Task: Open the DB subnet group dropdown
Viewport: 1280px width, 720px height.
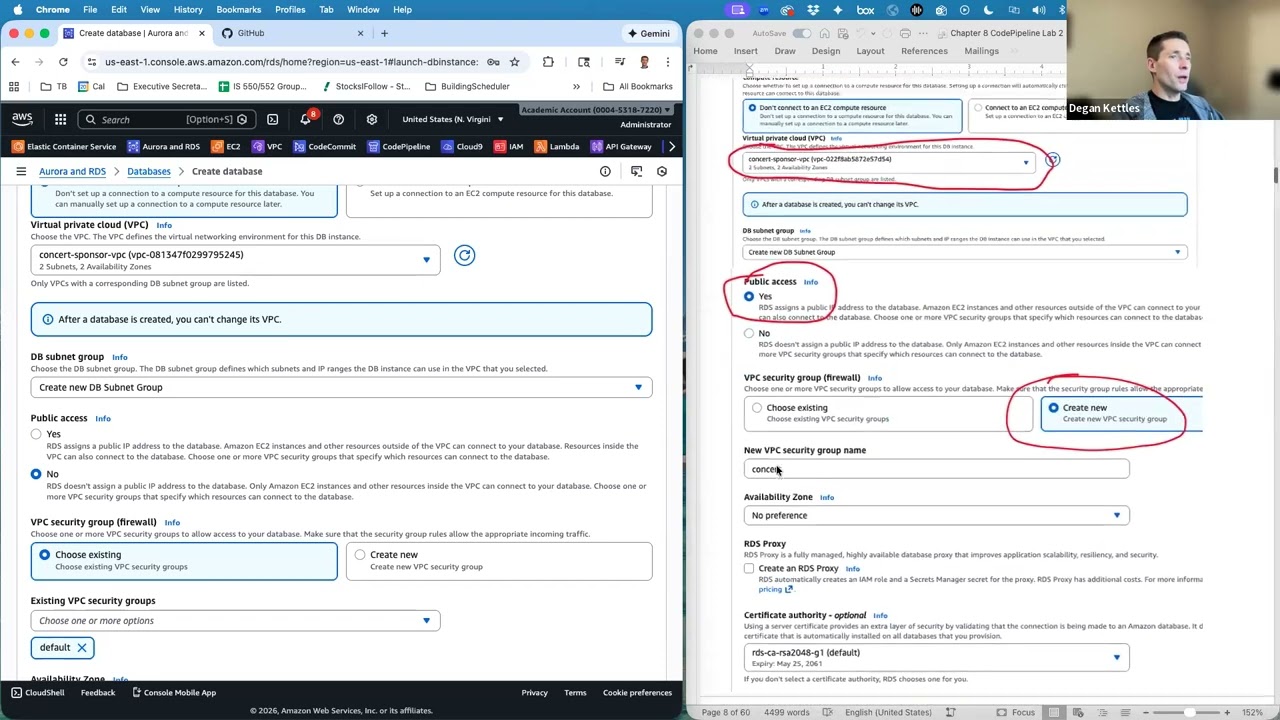Action: (x=341, y=387)
